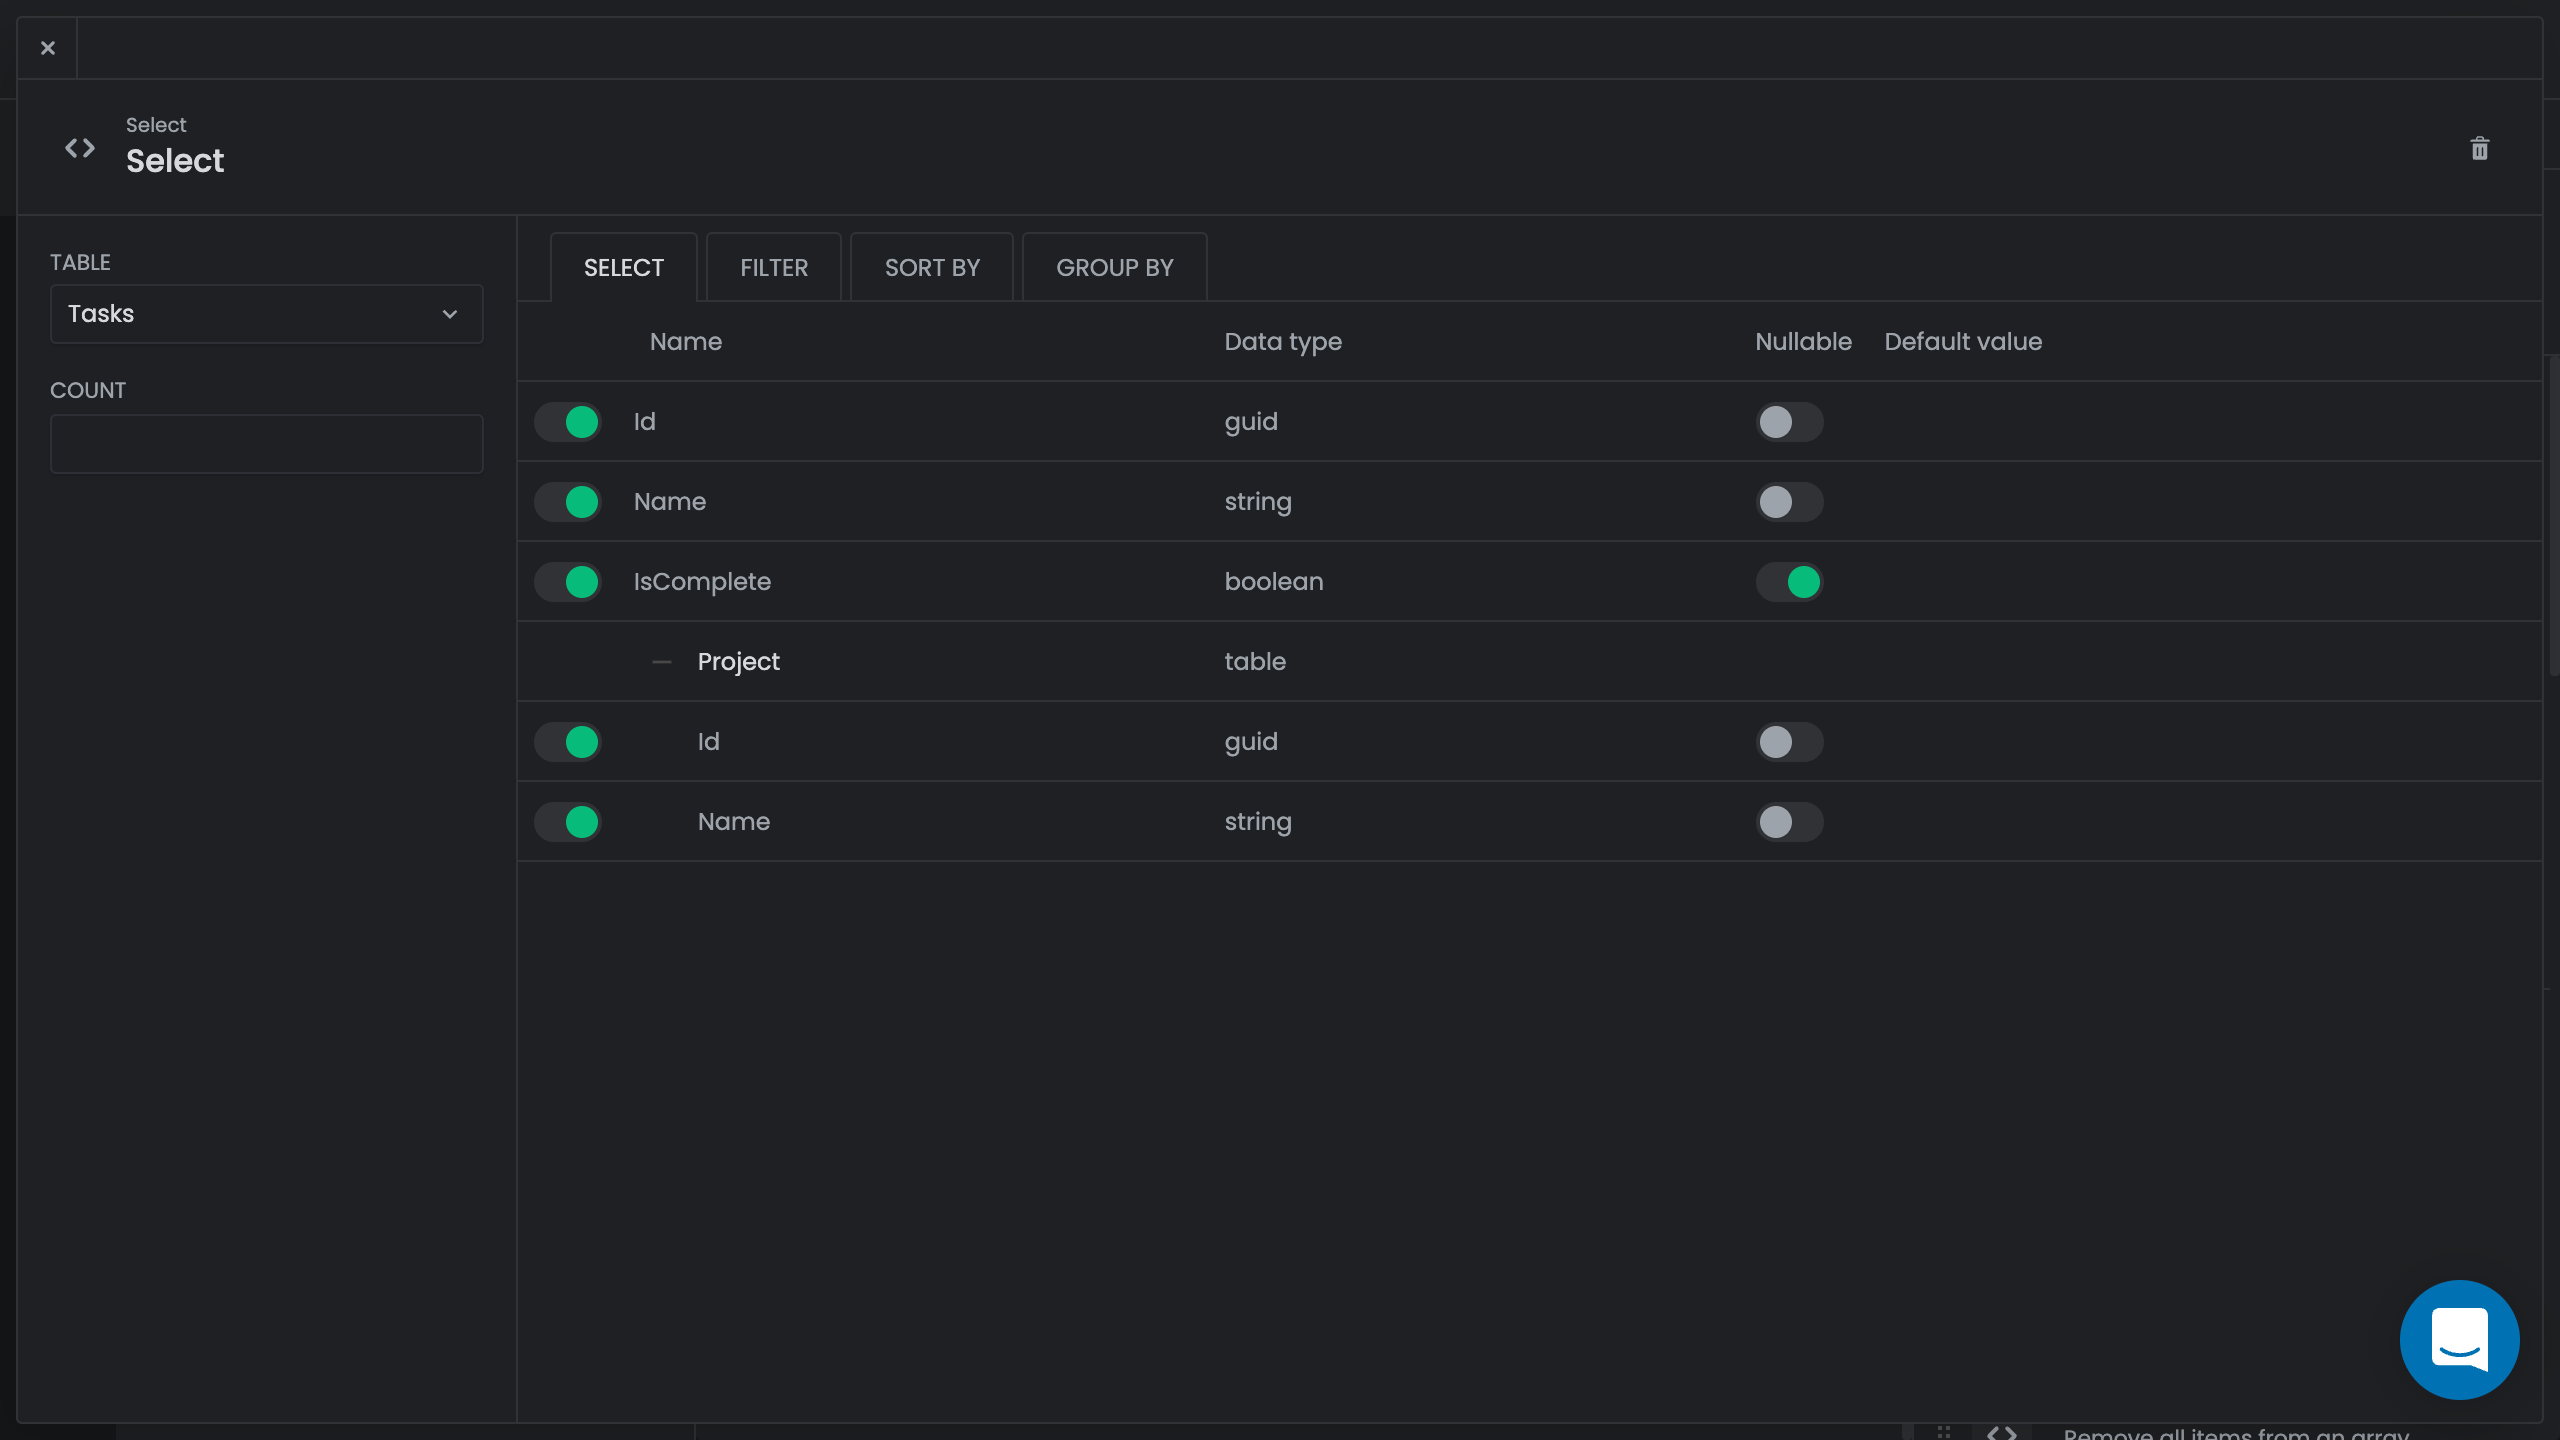Switch to the FILTER tab
The height and width of the screenshot is (1440, 2560).
pos(774,268)
